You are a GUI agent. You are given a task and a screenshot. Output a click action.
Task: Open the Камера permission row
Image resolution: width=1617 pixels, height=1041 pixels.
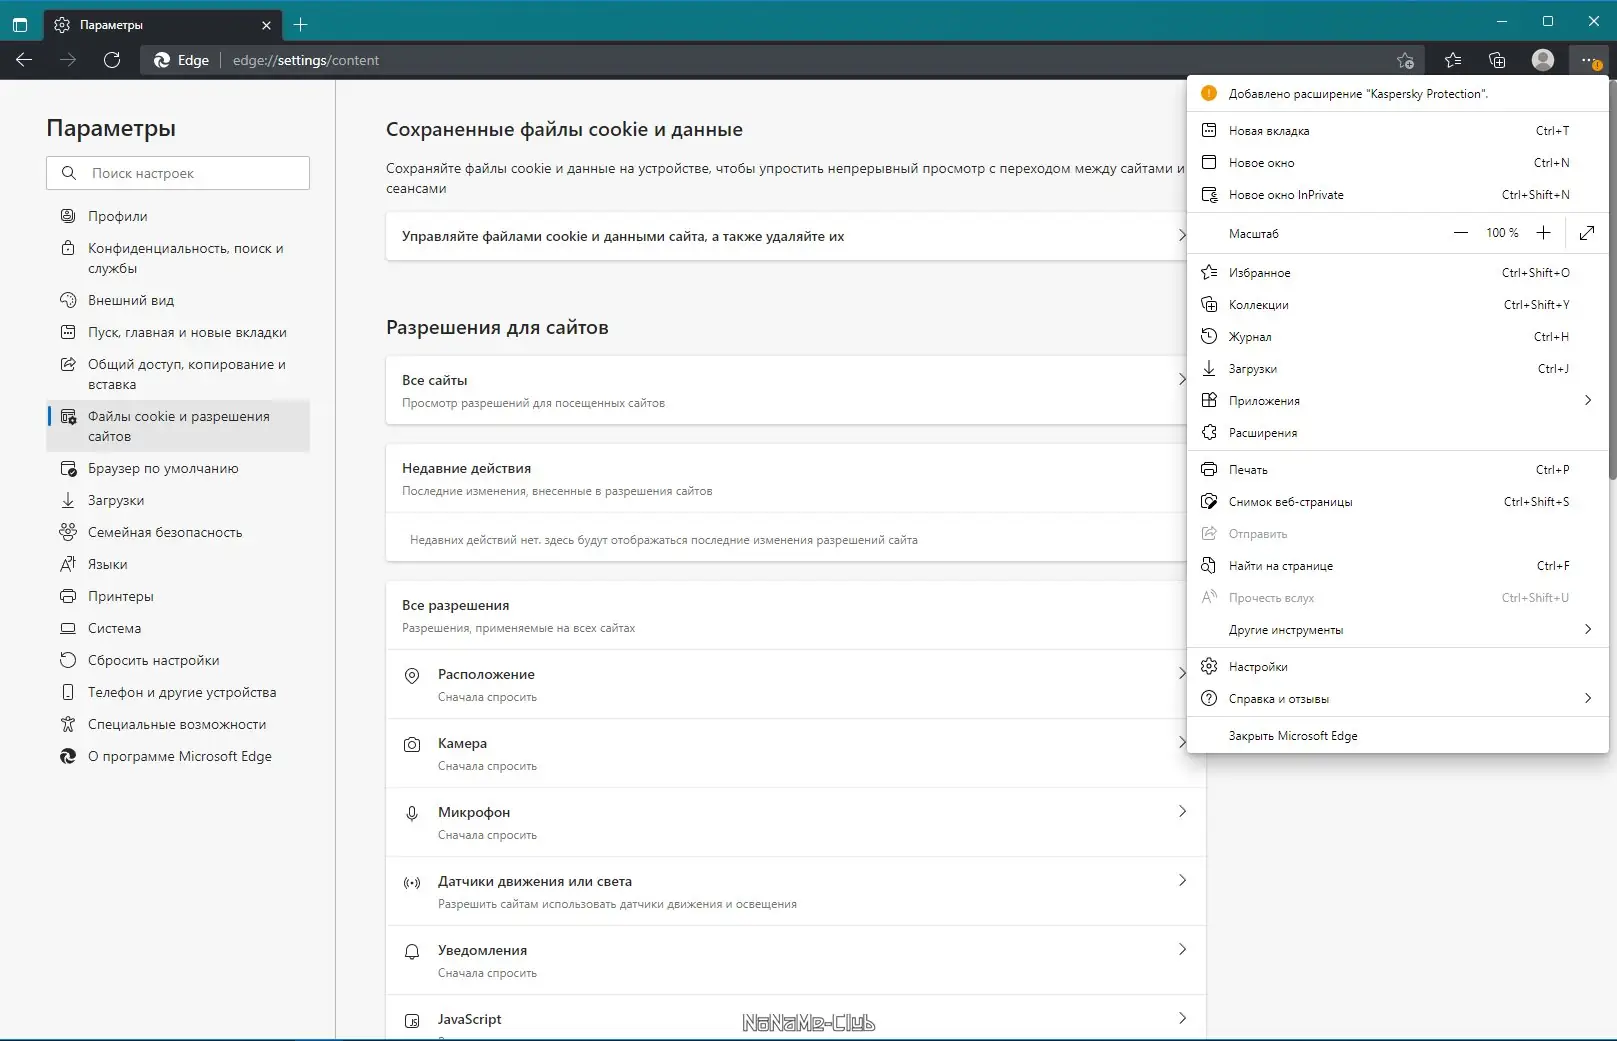tap(786, 753)
